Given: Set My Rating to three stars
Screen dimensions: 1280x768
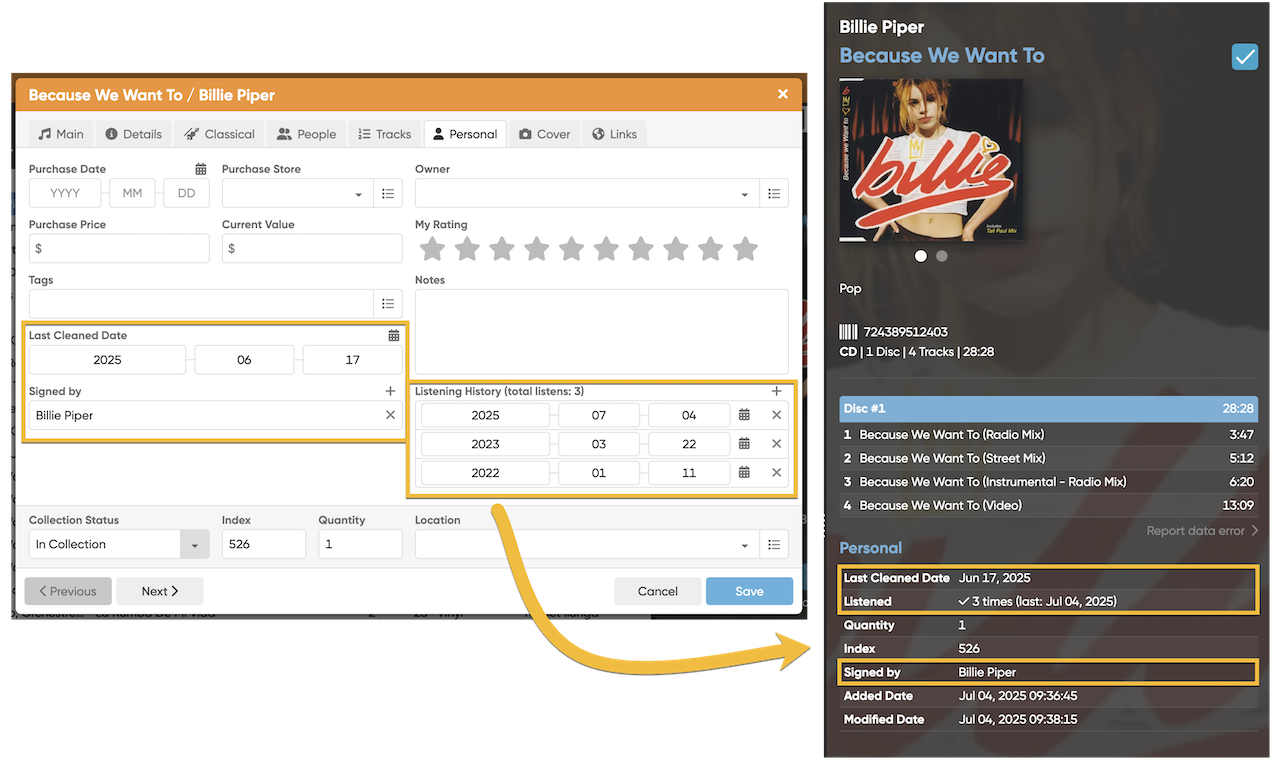Looking at the screenshot, I should click(502, 249).
